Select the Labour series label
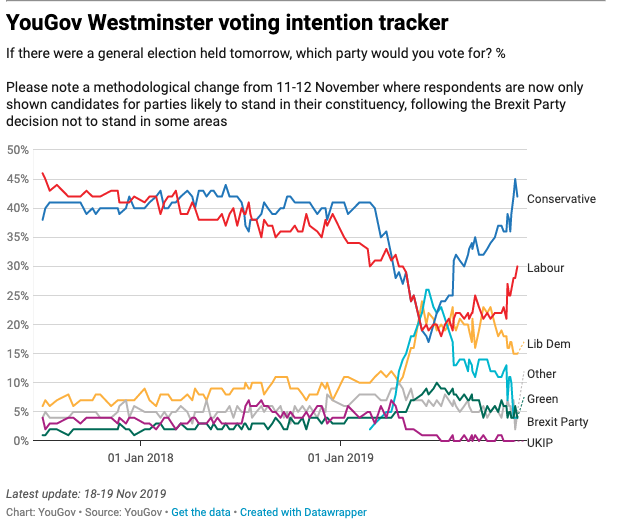The height and width of the screenshot is (522, 619). (545, 268)
